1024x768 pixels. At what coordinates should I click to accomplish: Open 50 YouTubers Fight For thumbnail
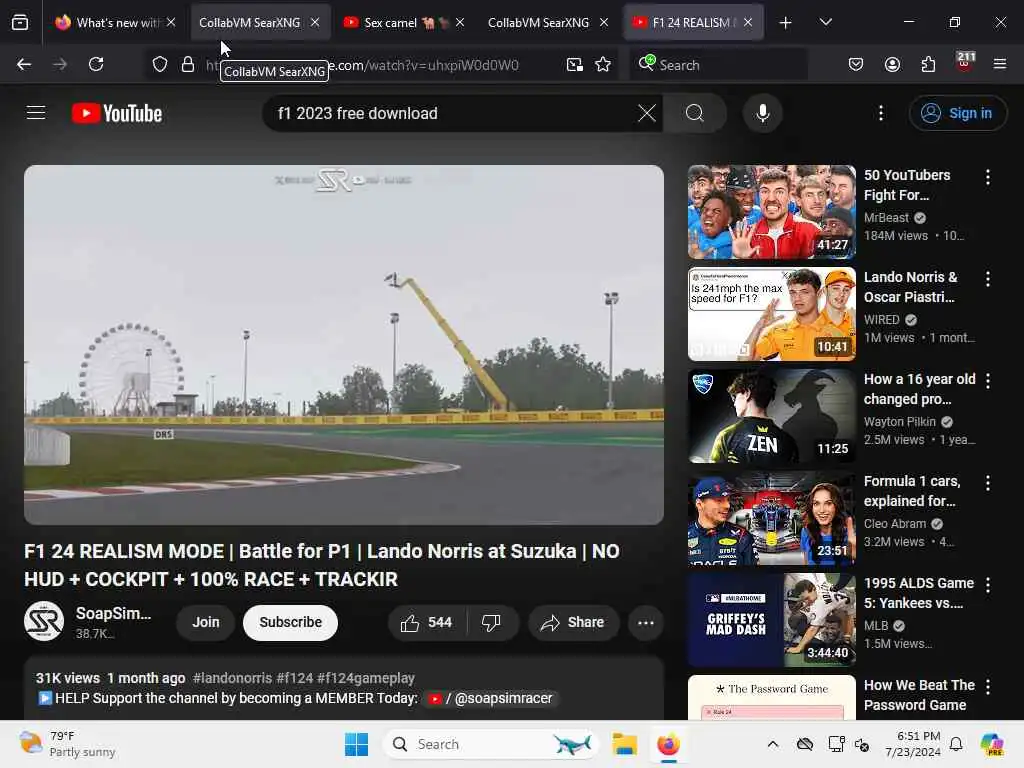[x=771, y=212]
